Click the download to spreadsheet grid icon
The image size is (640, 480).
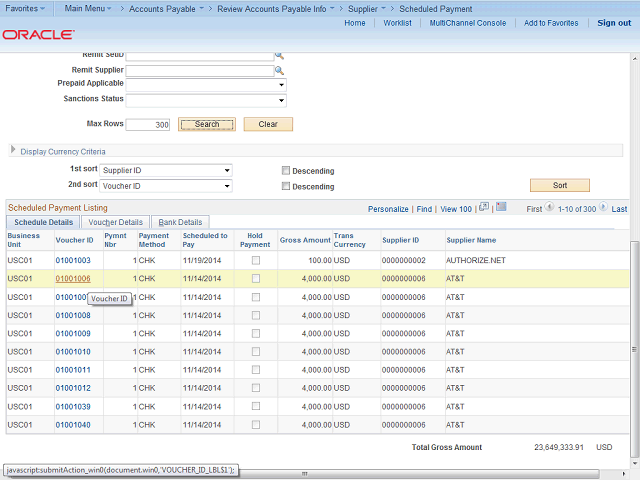tap(502, 208)
